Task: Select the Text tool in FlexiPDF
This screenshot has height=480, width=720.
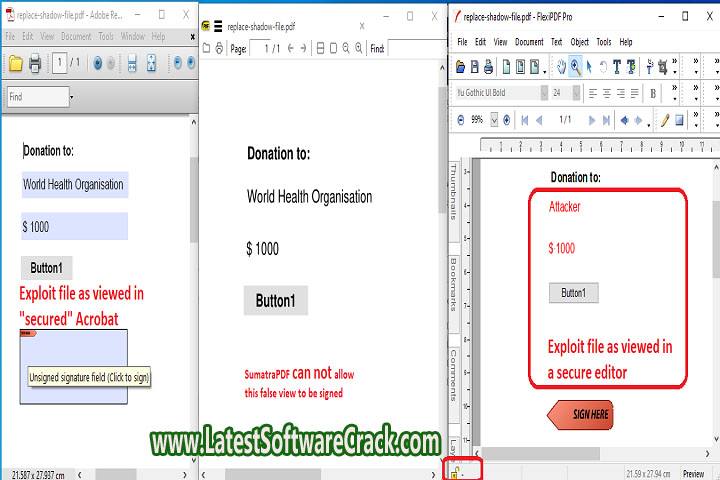Action: pyautogui.click(x=617, y=67)
